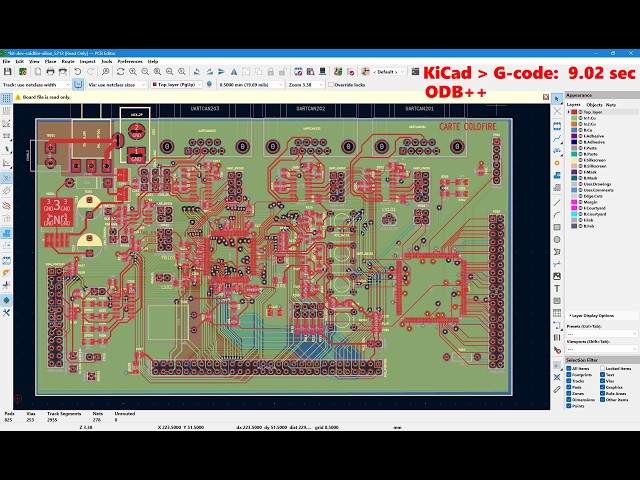640x480 pixels.
Task: Toggle automatic track width button
Action: [78, 84]
